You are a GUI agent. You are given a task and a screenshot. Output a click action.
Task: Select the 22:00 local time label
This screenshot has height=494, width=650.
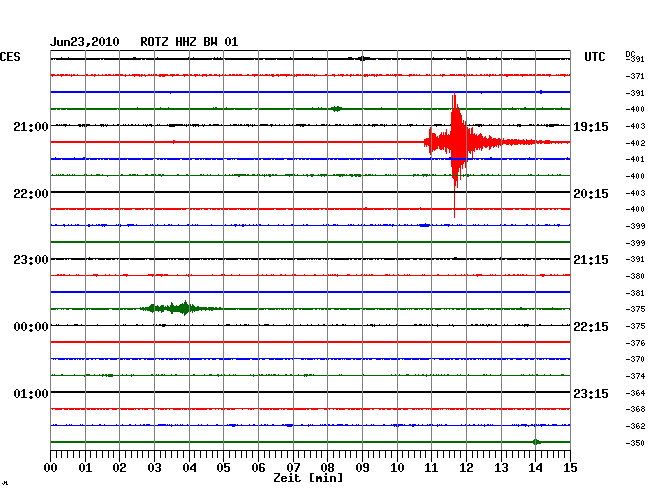click(x=31, y=194)
